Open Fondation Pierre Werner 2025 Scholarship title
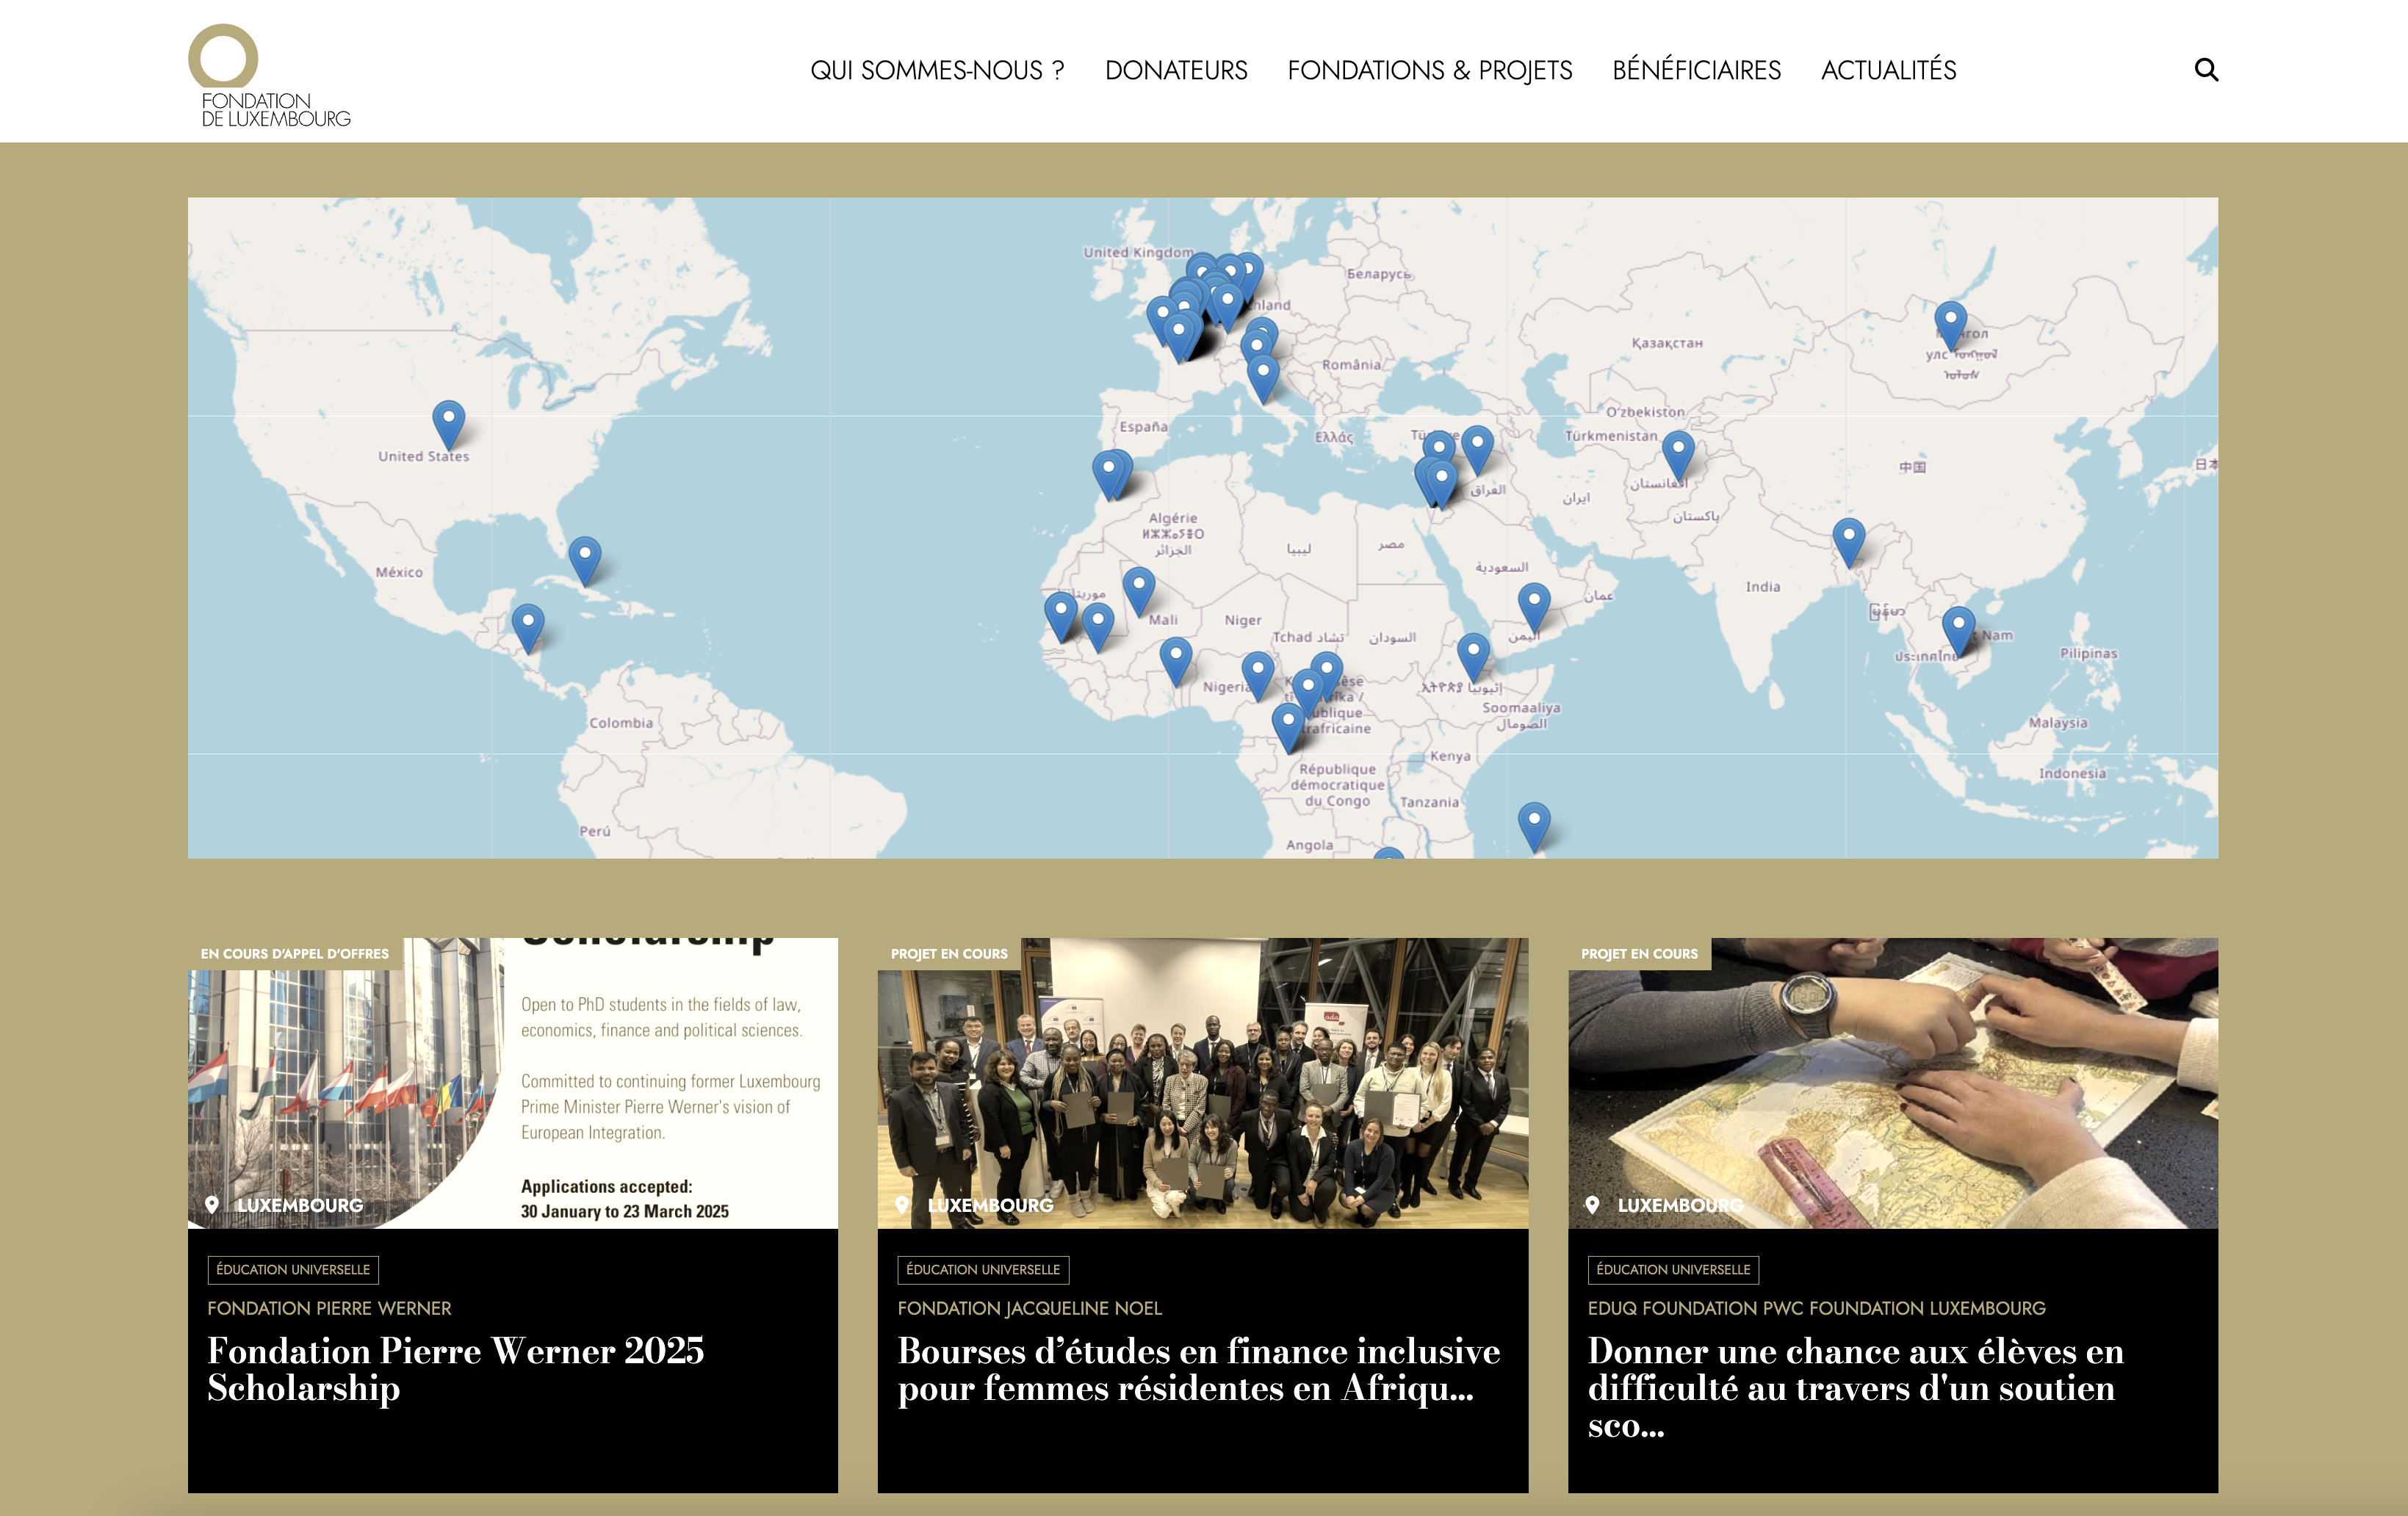 point(455,1369)
